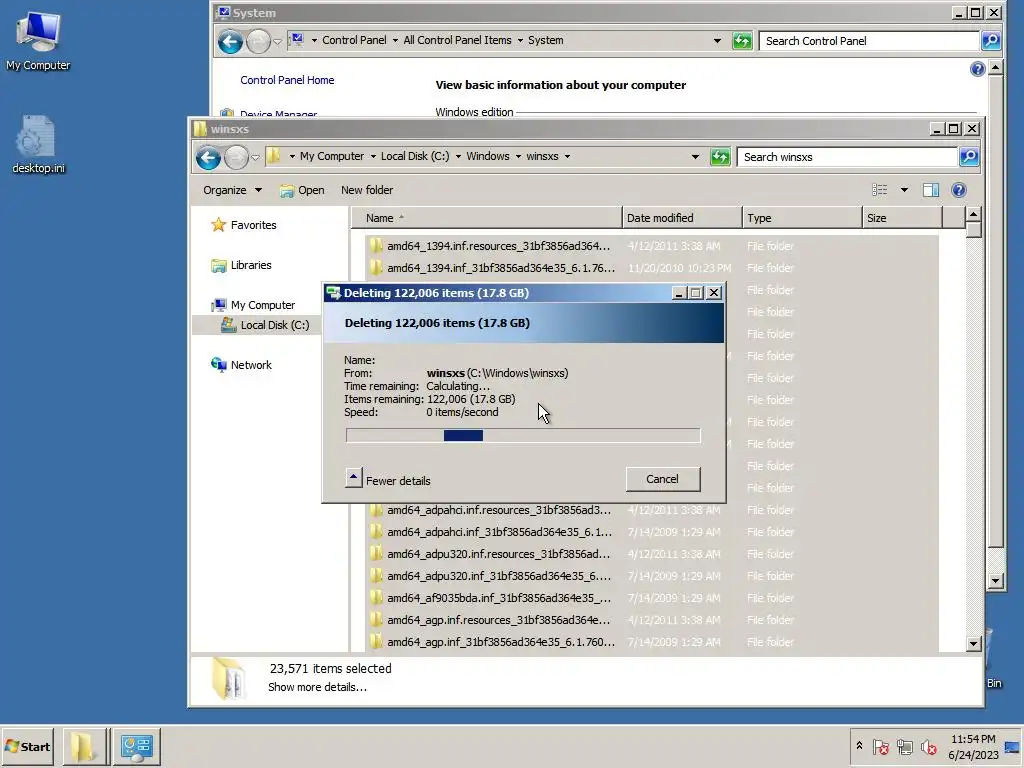Open help in the winsxs window
Viewport: 1024px width, 768px height.
pyautogui.click(x=959, y=190)
